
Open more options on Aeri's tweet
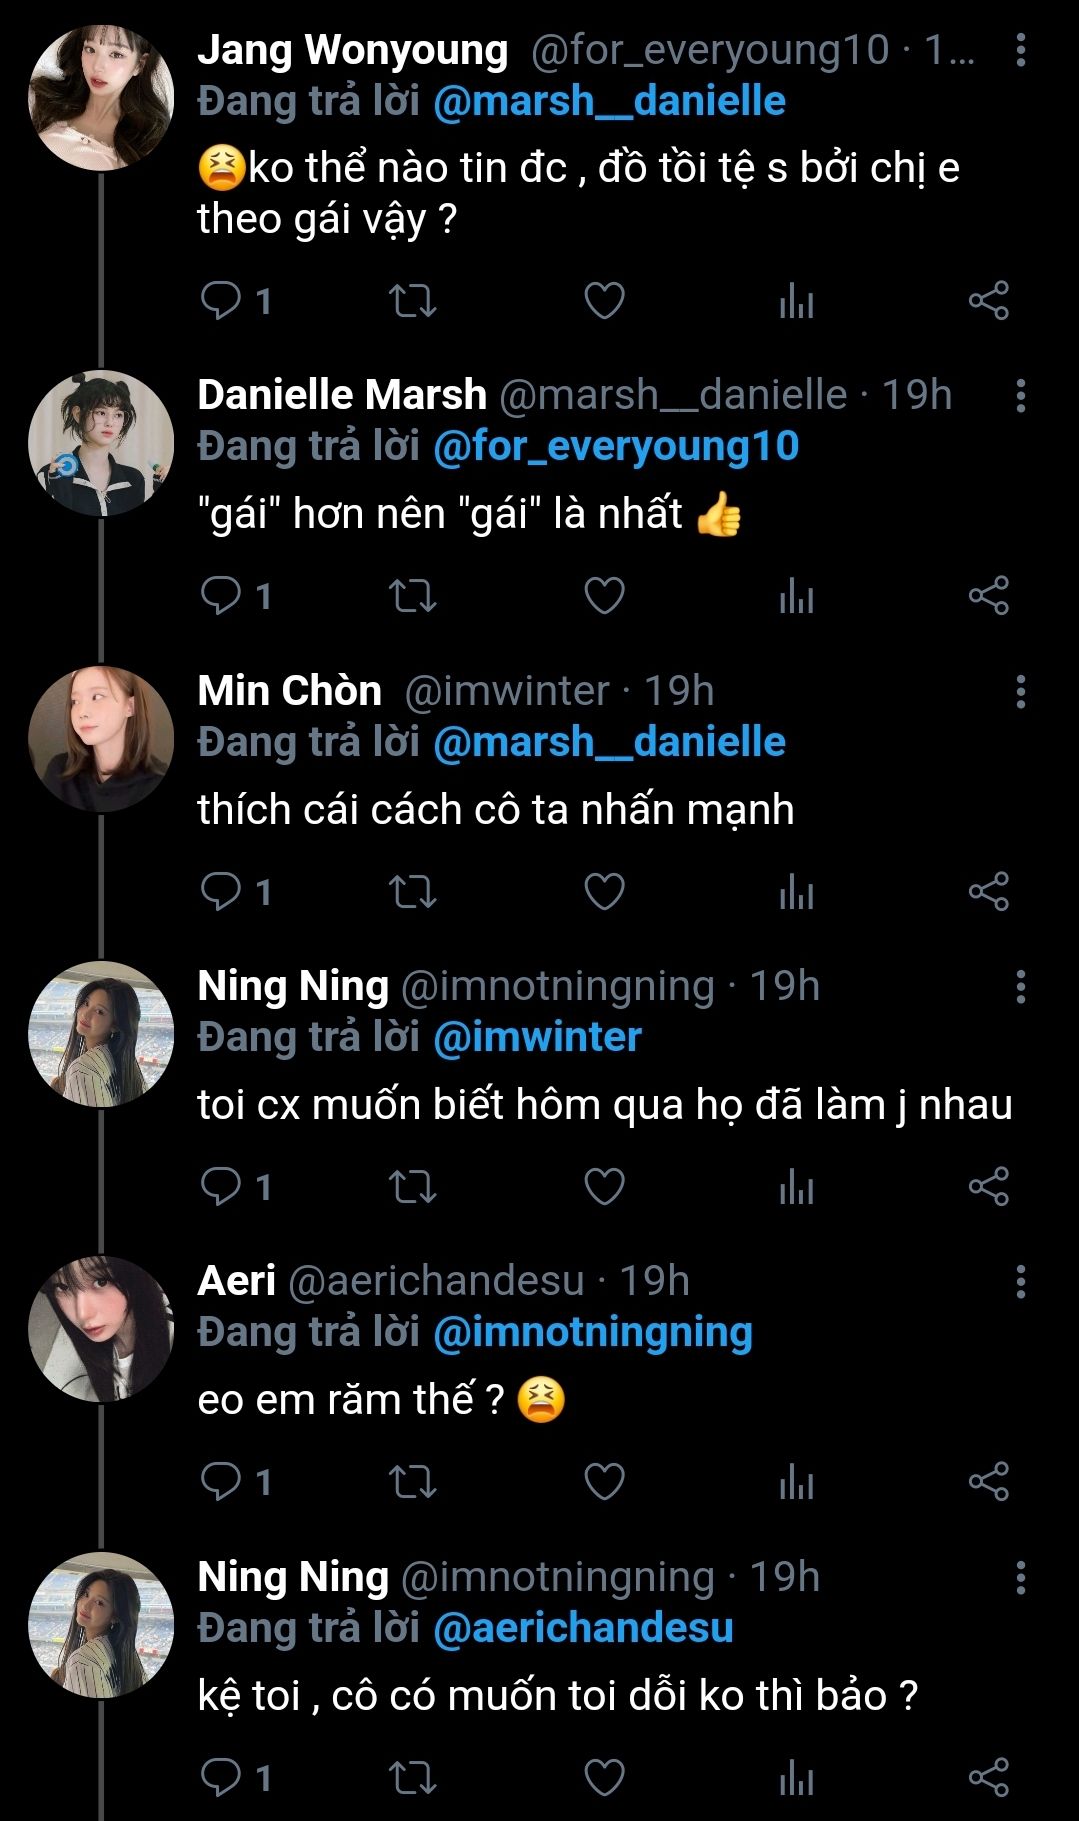coord(1020,1281)
